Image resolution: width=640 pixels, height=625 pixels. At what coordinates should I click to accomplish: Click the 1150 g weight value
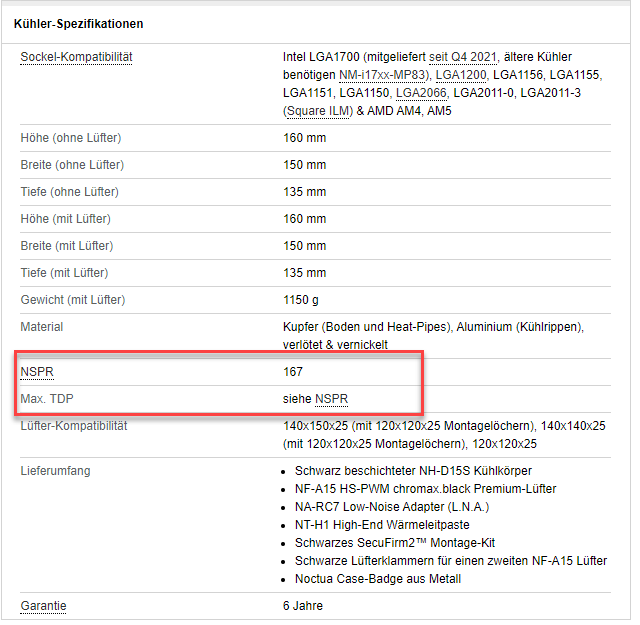(x=301, y=300)
